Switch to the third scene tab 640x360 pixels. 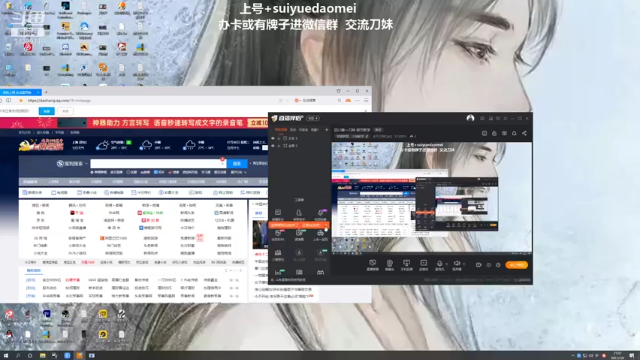(x=304, y=130)
